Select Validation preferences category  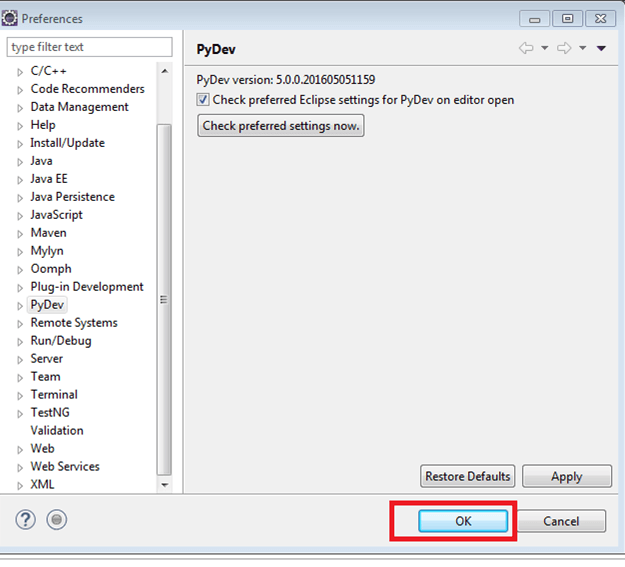pyautogui.click(x=57, y=430)
